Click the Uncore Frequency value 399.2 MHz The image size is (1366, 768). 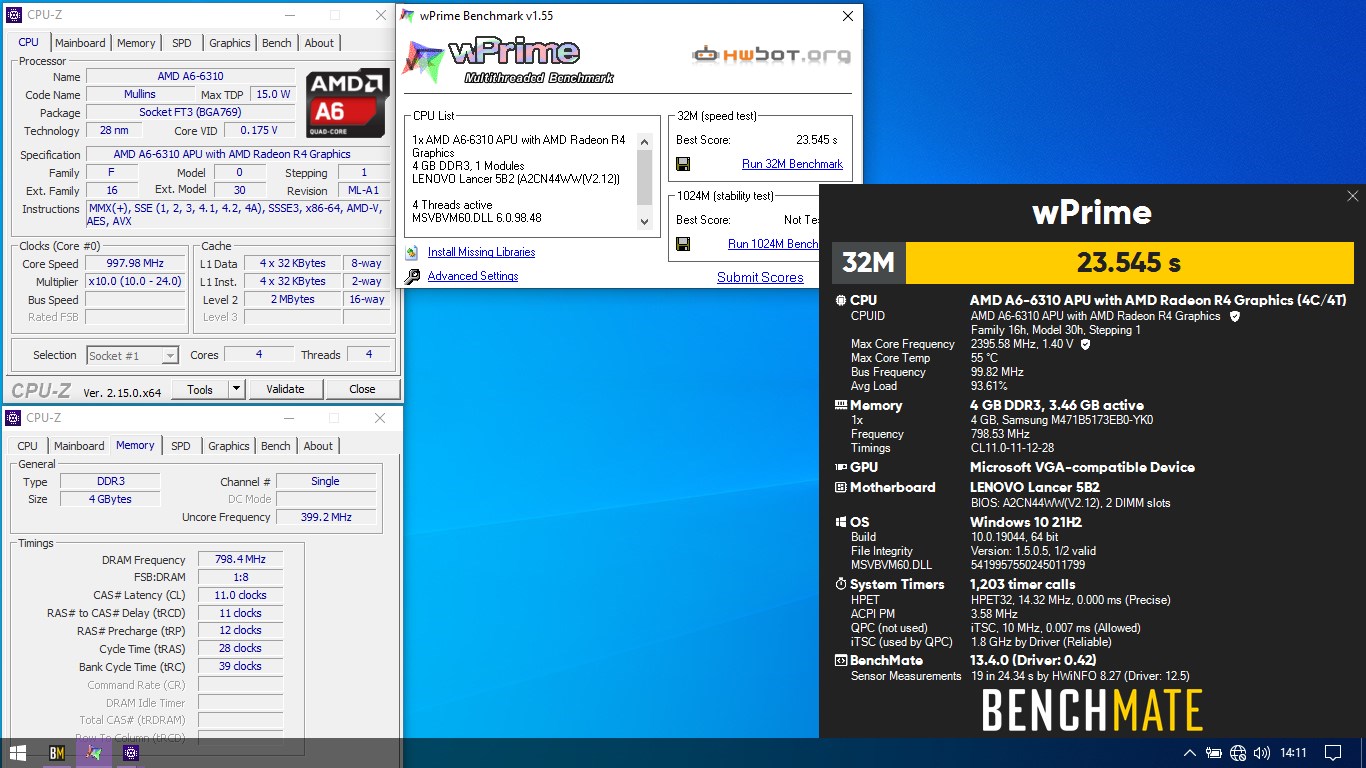tap(326, 517)
